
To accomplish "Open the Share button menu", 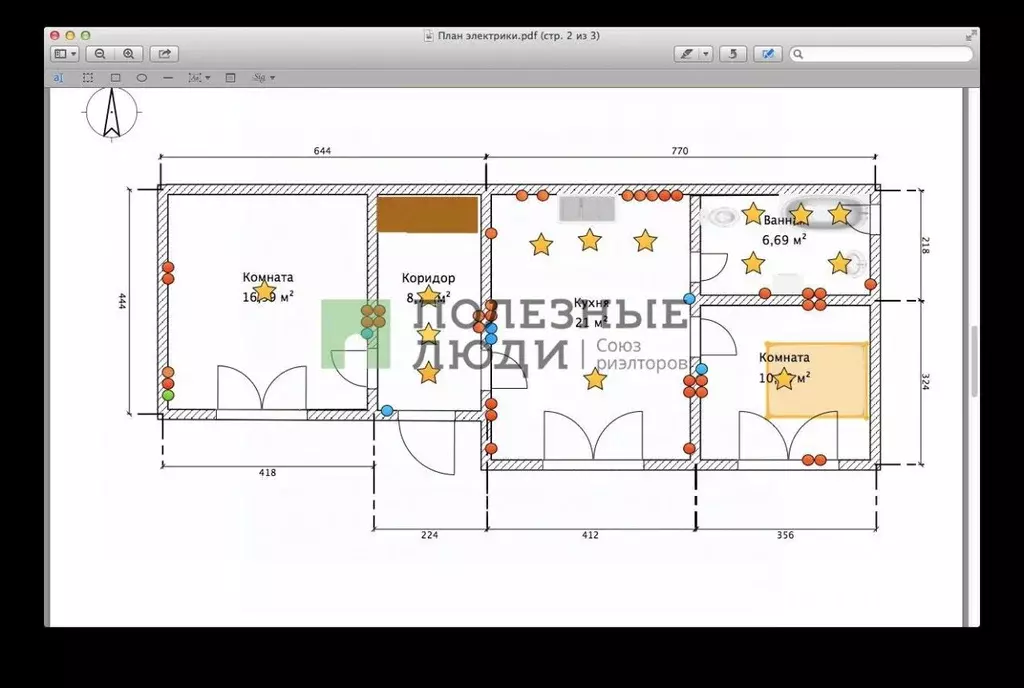I will pos(164,54).
